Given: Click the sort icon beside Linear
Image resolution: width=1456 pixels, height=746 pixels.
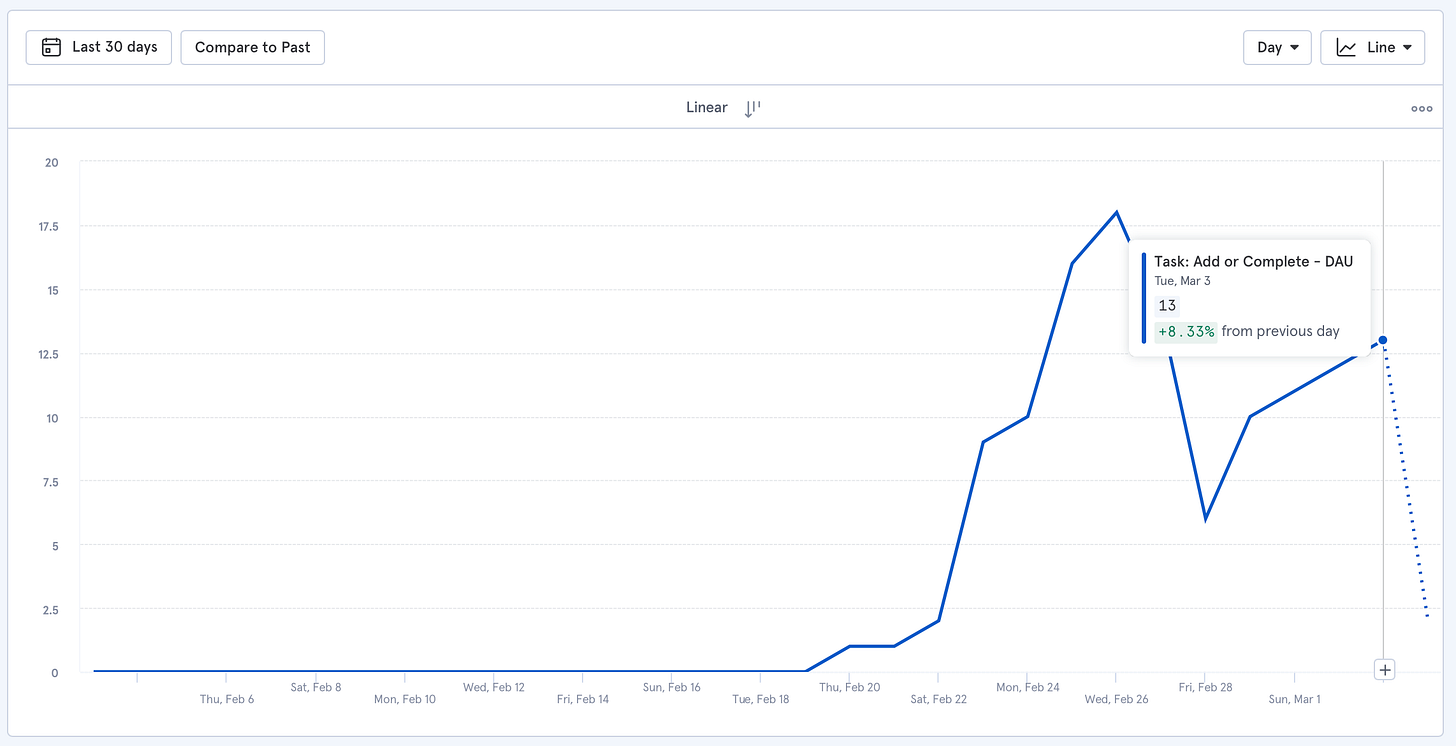Looking at the screenshot, I should (x=752, y=108).
